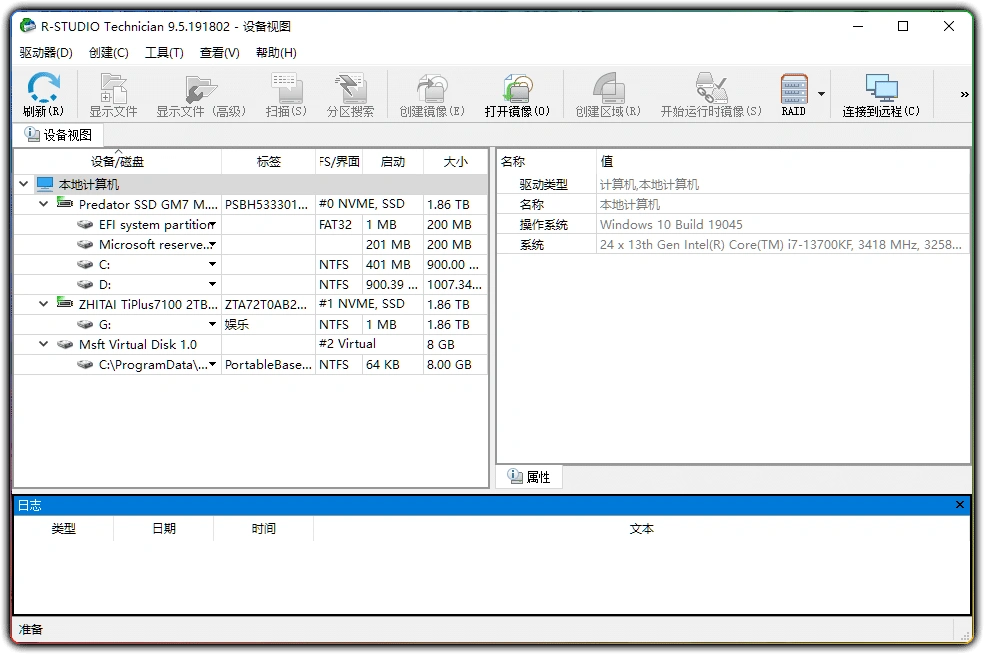The width and height of the screenshot is (984, 654).
Task: Sort by 大小 column header
Action: (456, 161)
